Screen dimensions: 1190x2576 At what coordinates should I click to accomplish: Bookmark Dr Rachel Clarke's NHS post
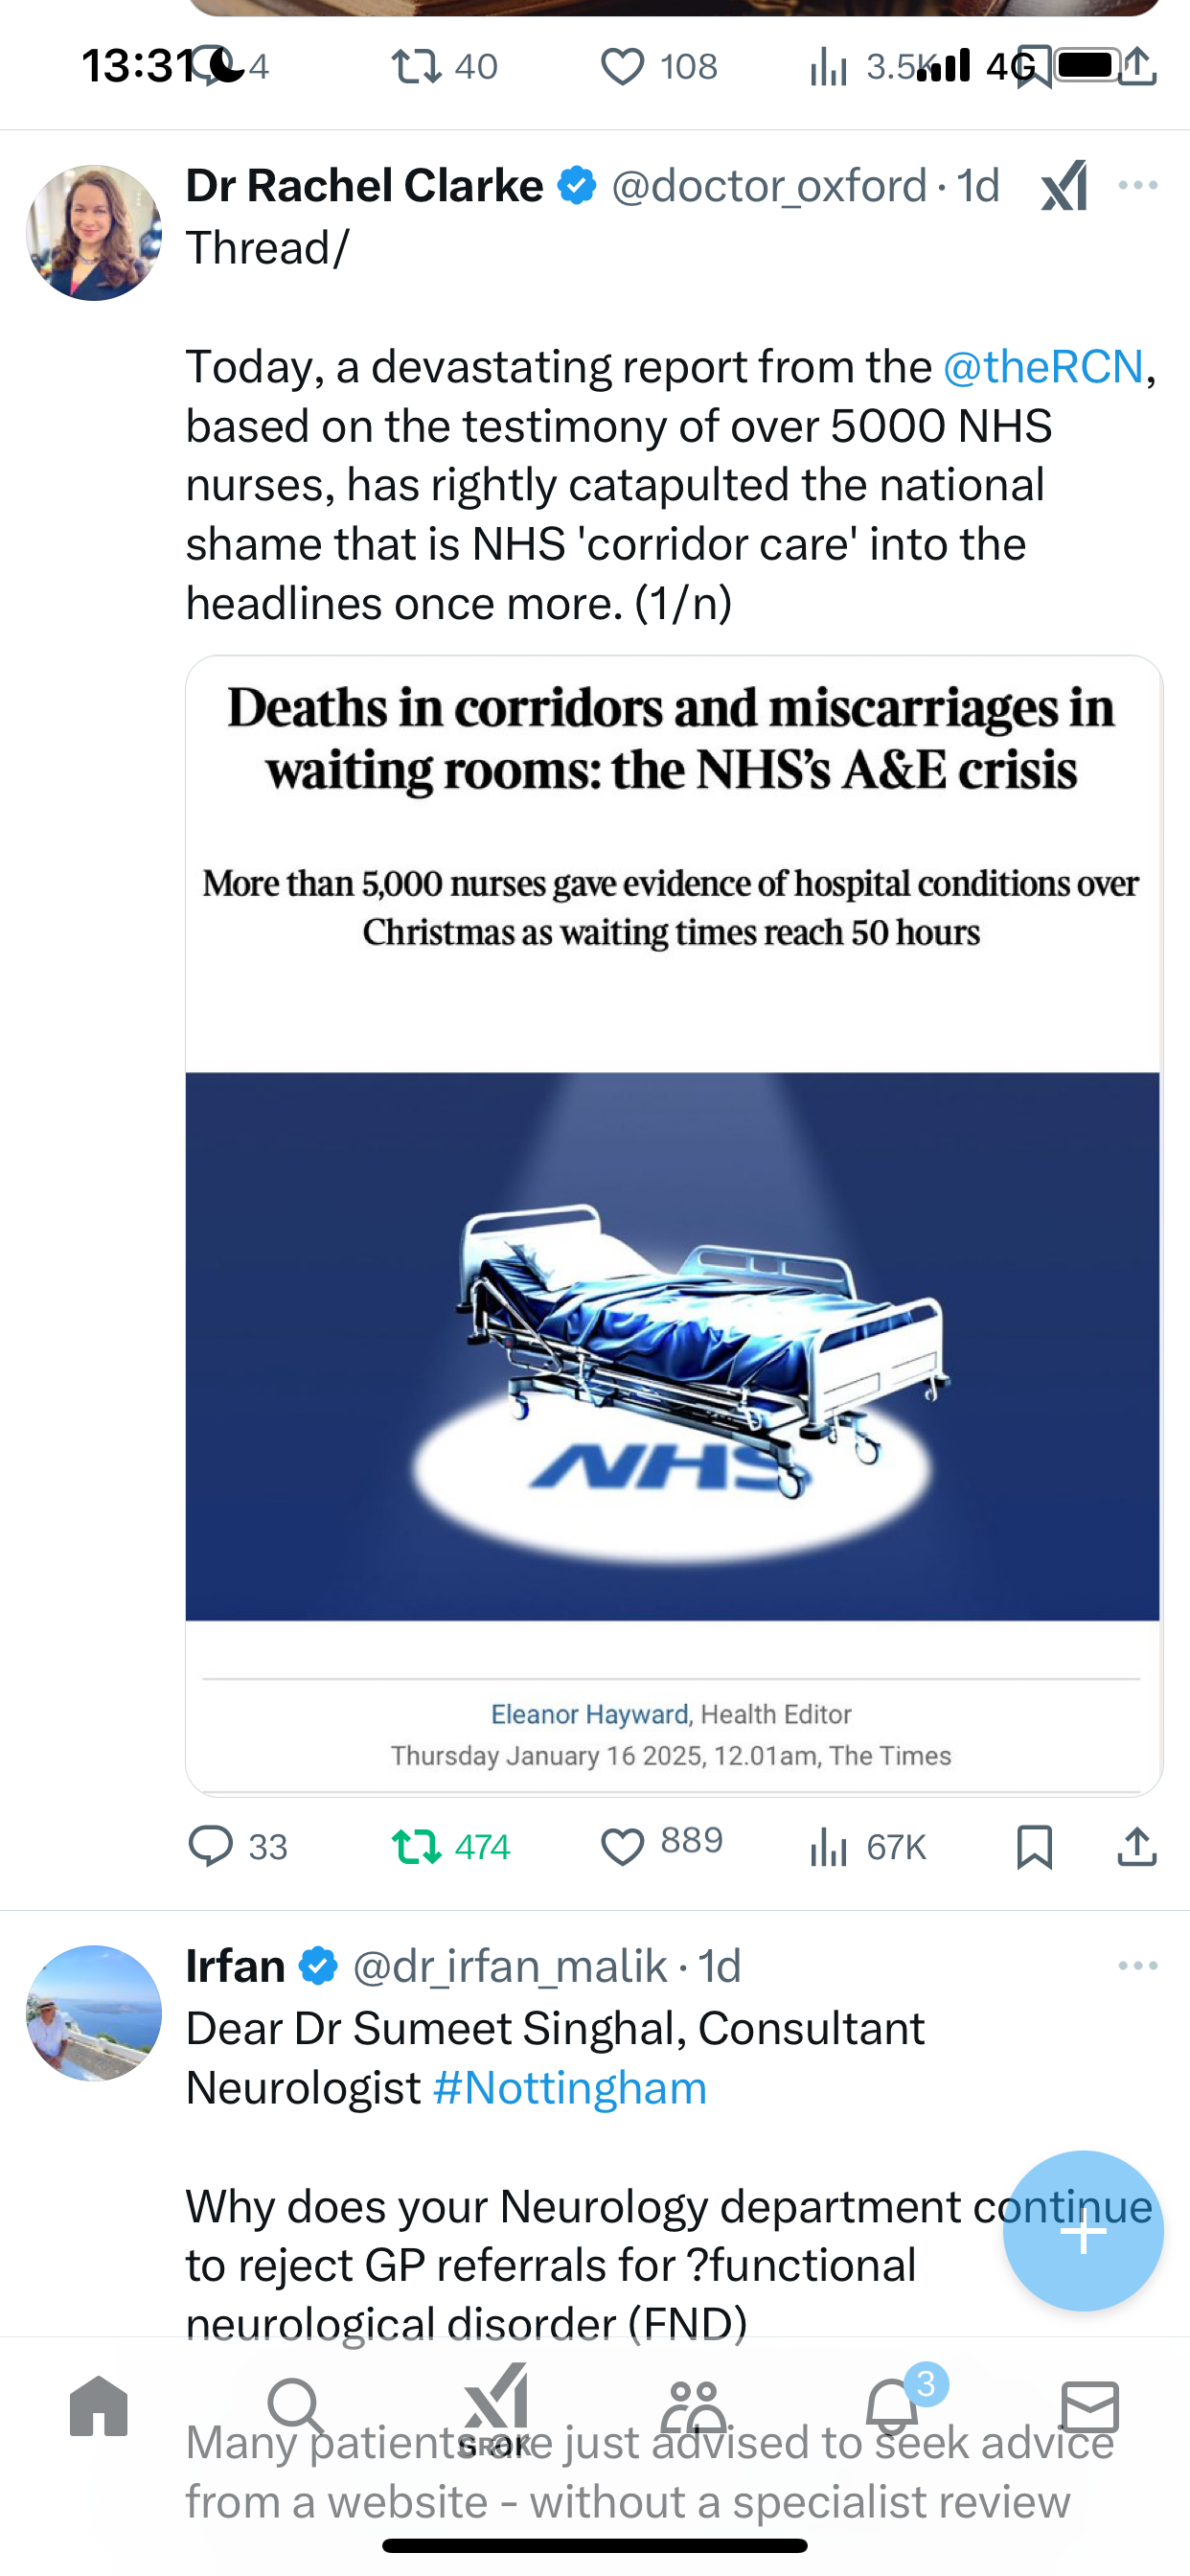(1034, 1846)
